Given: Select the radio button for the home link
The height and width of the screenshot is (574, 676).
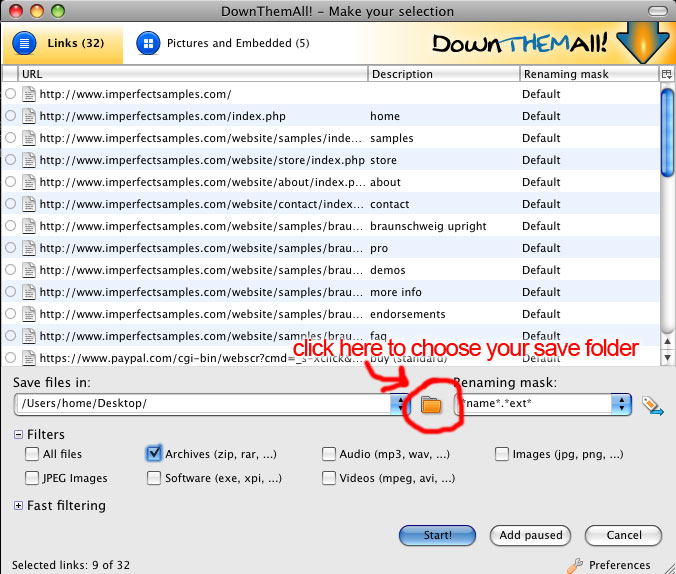Looking at the screenshot, I should point(11,116).
